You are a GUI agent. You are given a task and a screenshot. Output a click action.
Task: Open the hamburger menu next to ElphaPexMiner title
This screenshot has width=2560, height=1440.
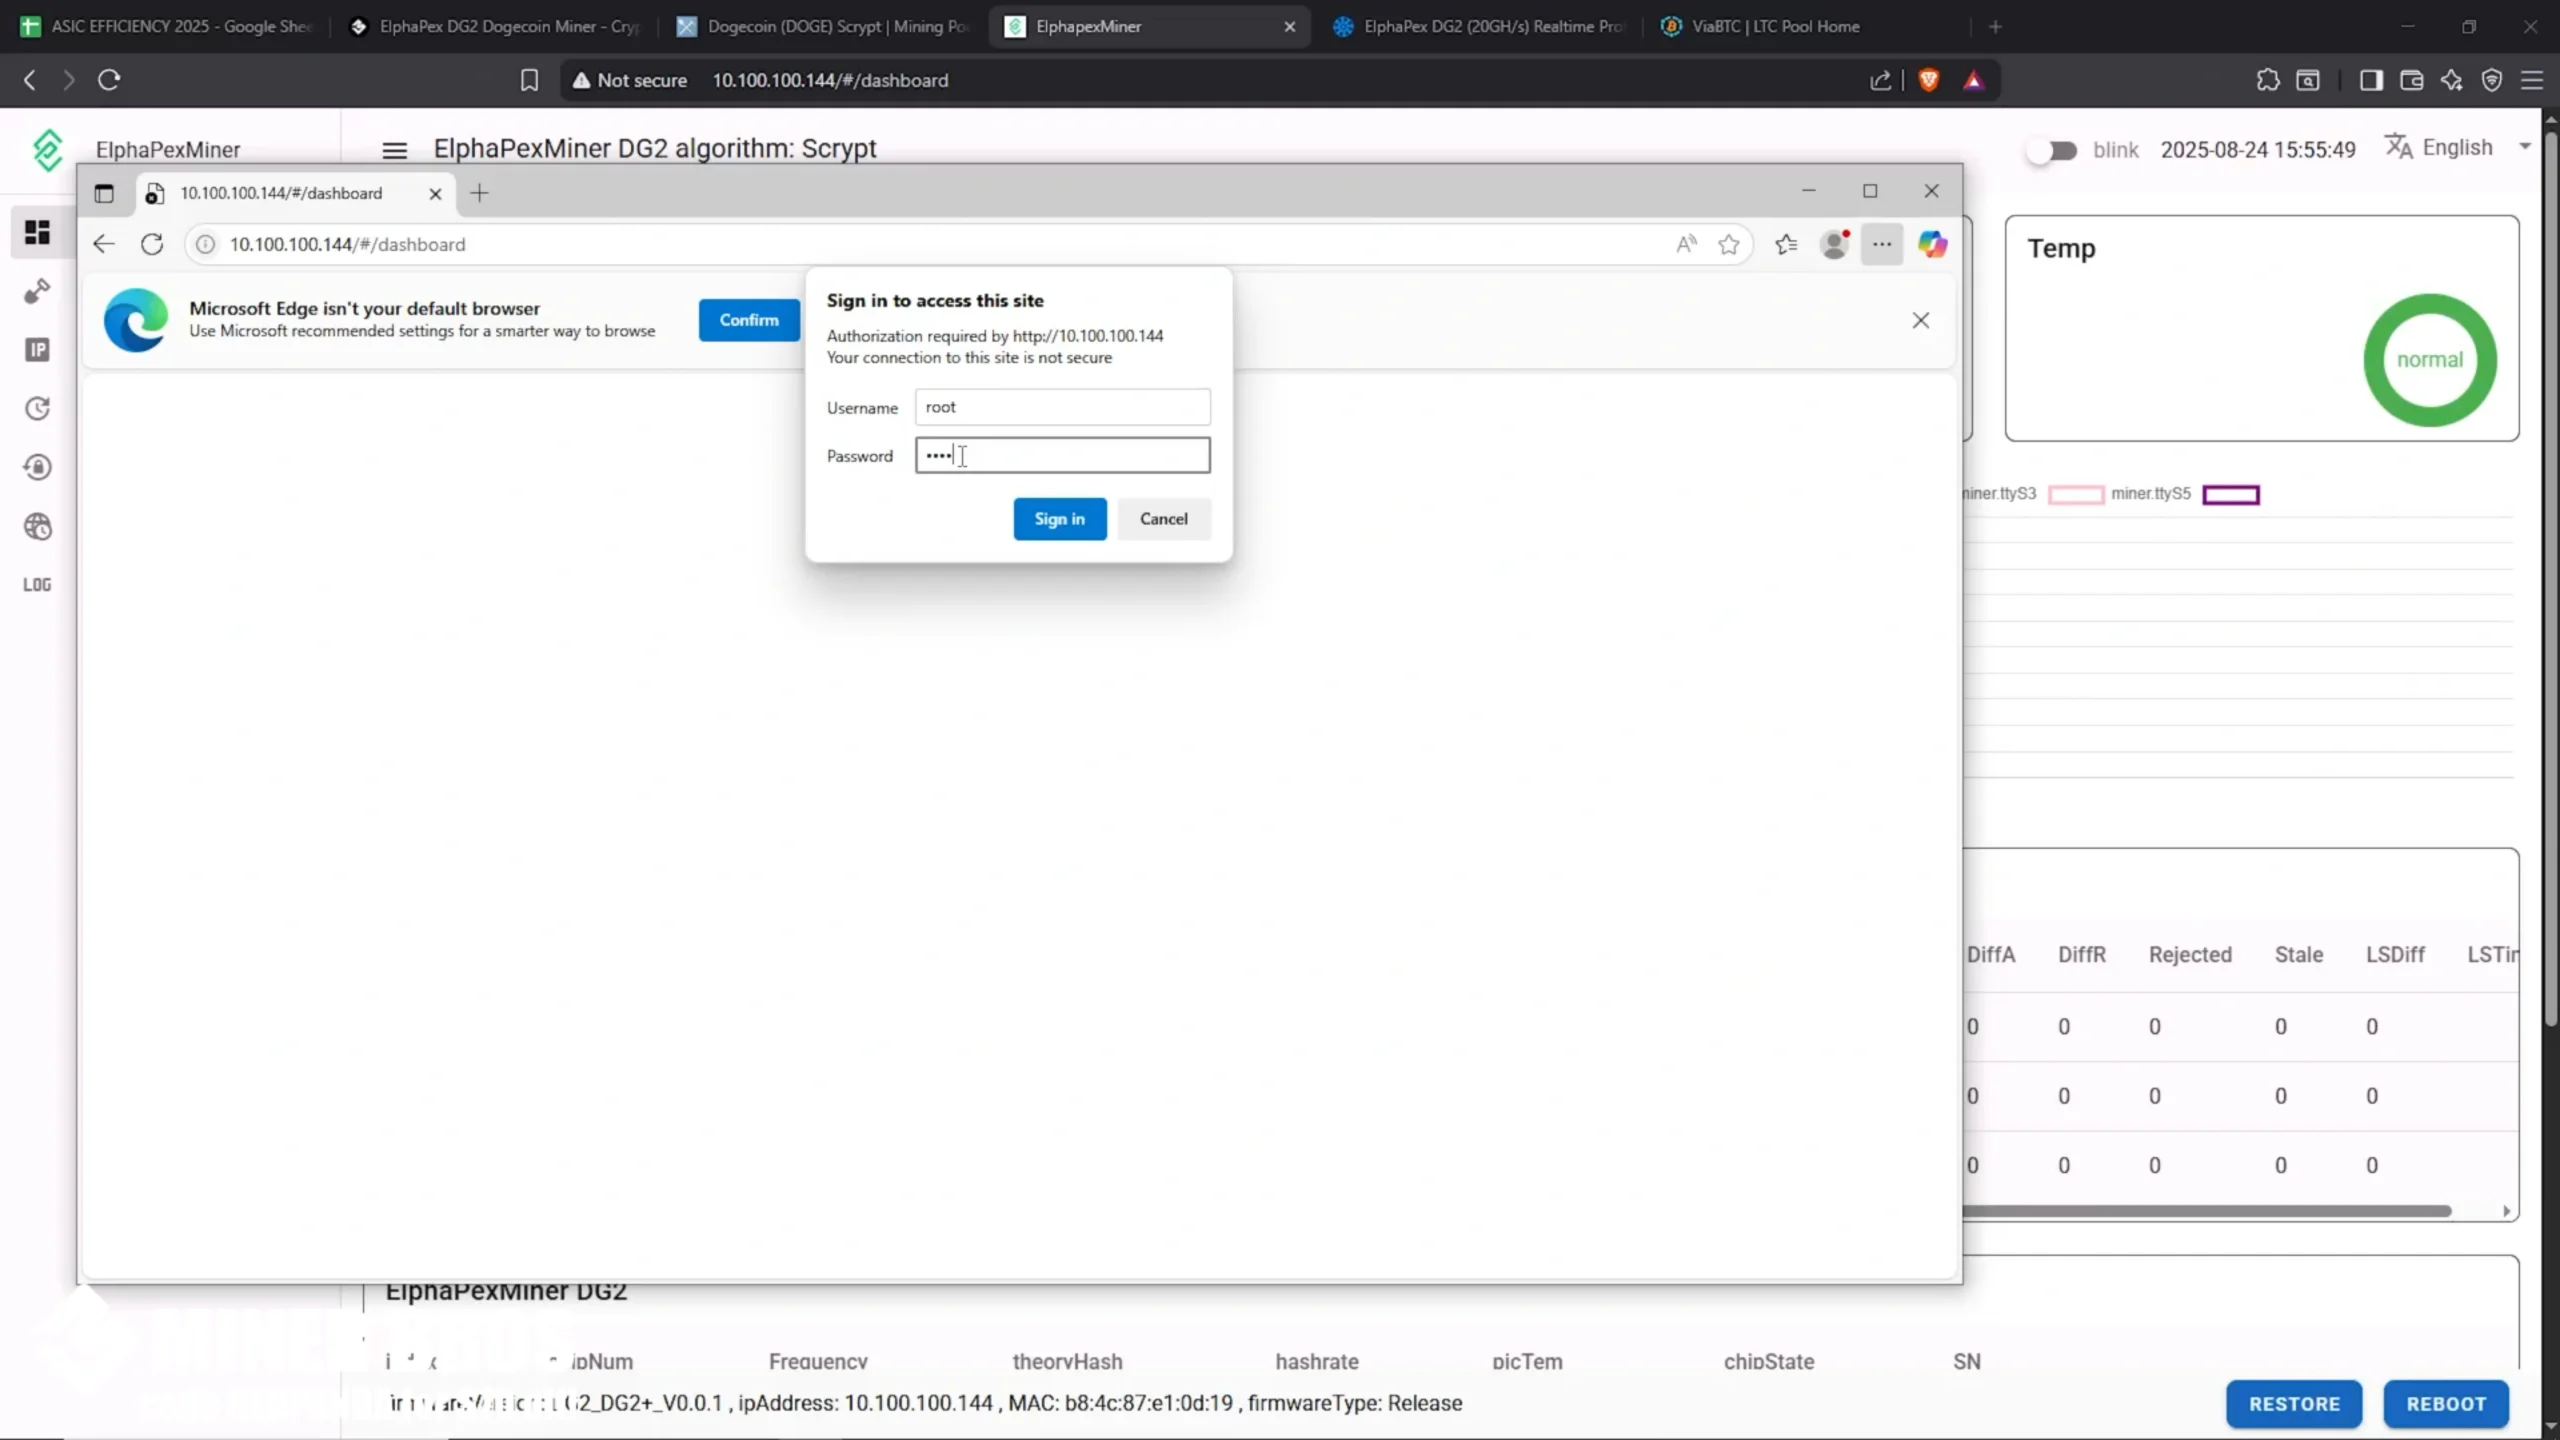[395, 149]
